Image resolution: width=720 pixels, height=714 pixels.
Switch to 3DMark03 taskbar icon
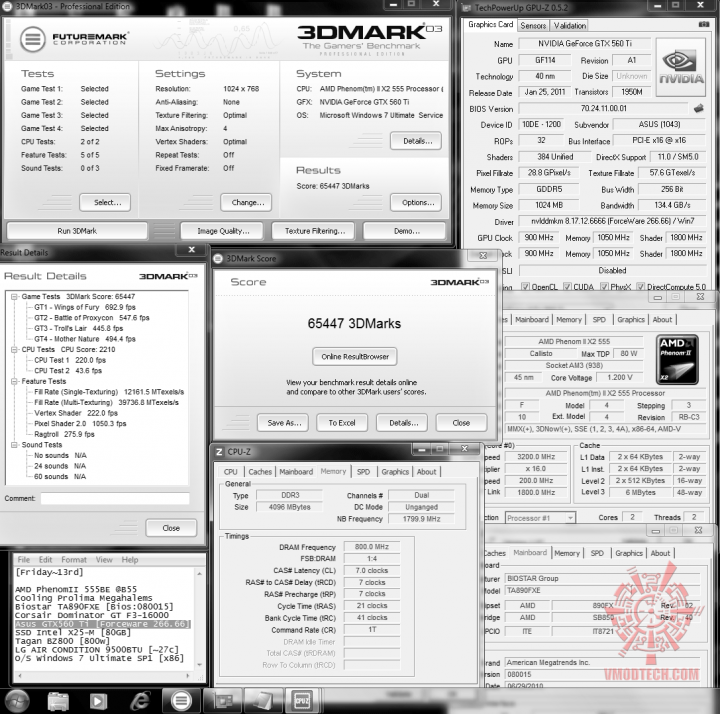click(x=181, y=701)
